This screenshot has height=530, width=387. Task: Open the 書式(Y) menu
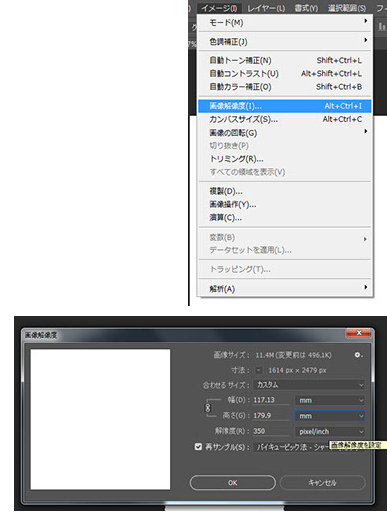pyautogui.click(x=306, y=8)
